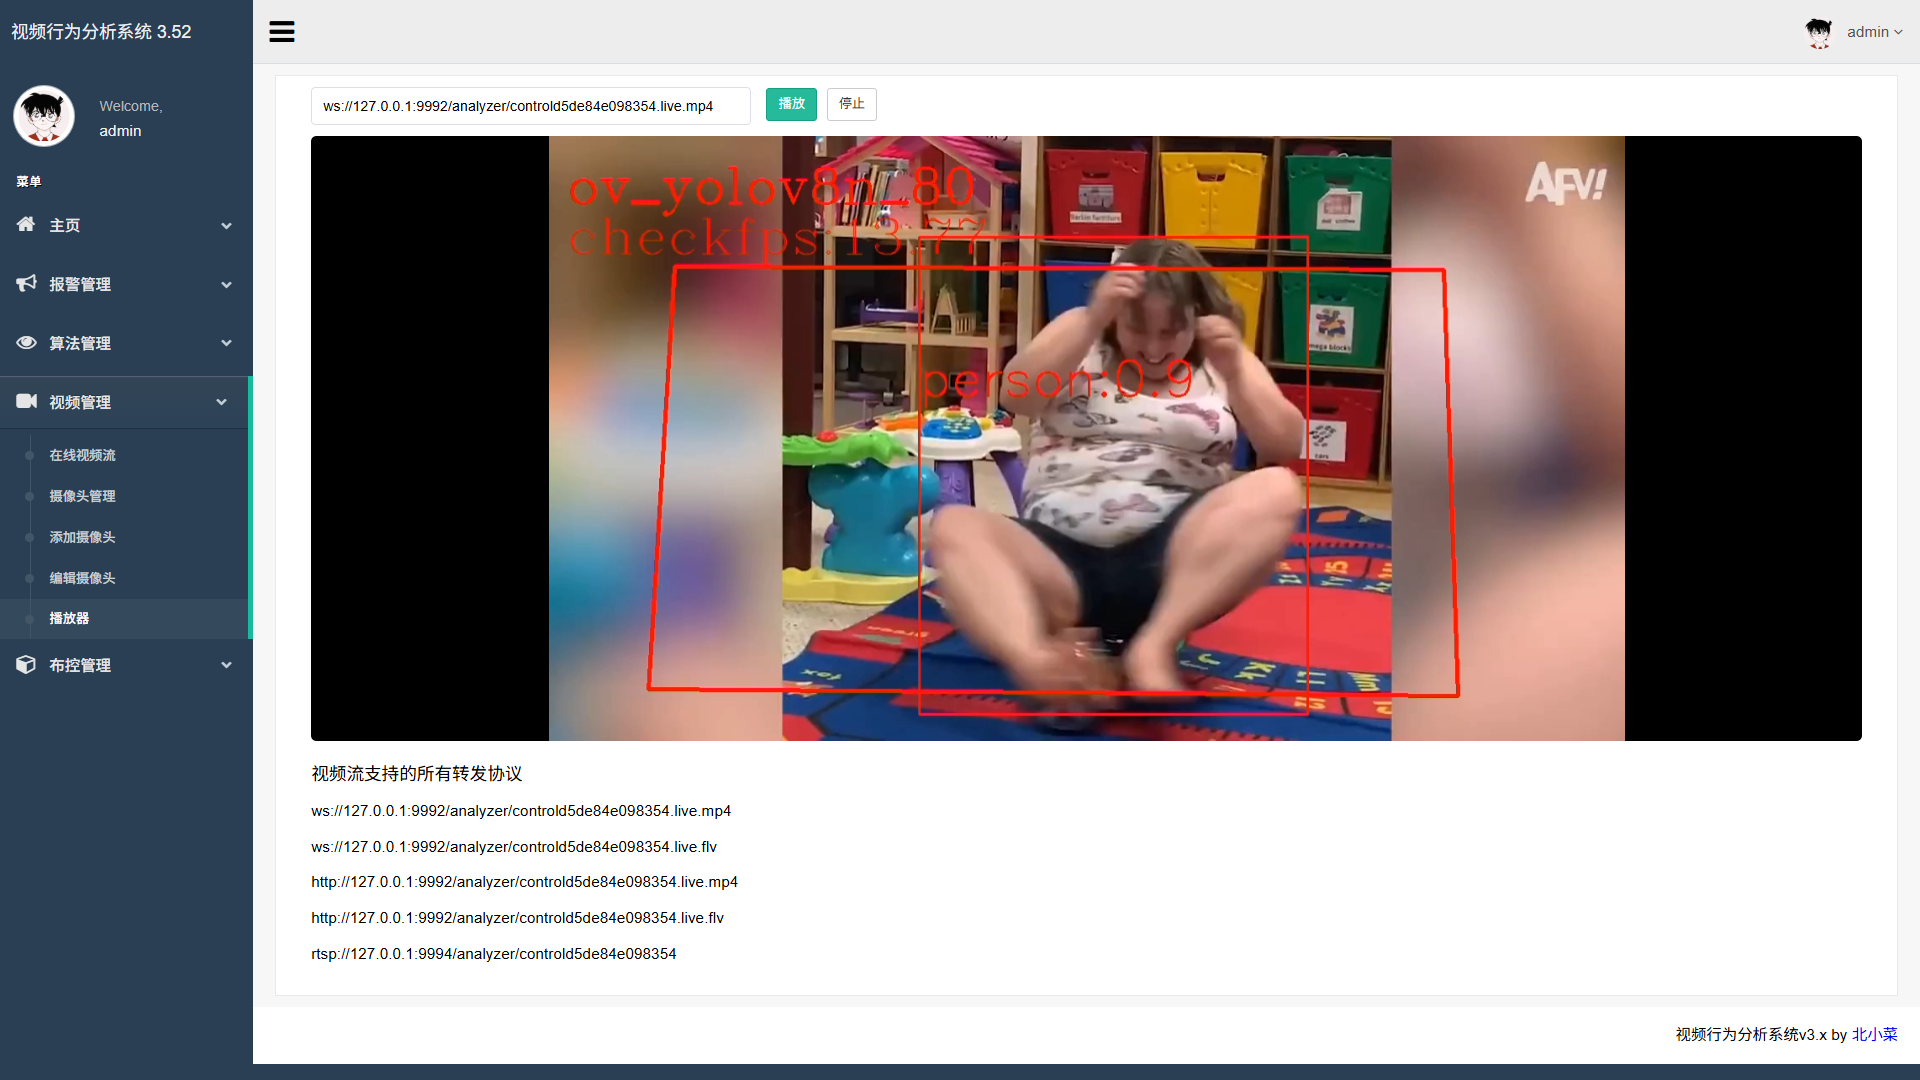Expand the 布控管理 chevron arrow
1920x1080 pixels.
pos(227,665)
